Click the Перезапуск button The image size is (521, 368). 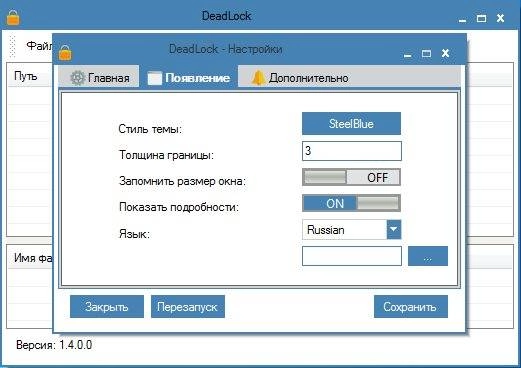pos(188,306)
